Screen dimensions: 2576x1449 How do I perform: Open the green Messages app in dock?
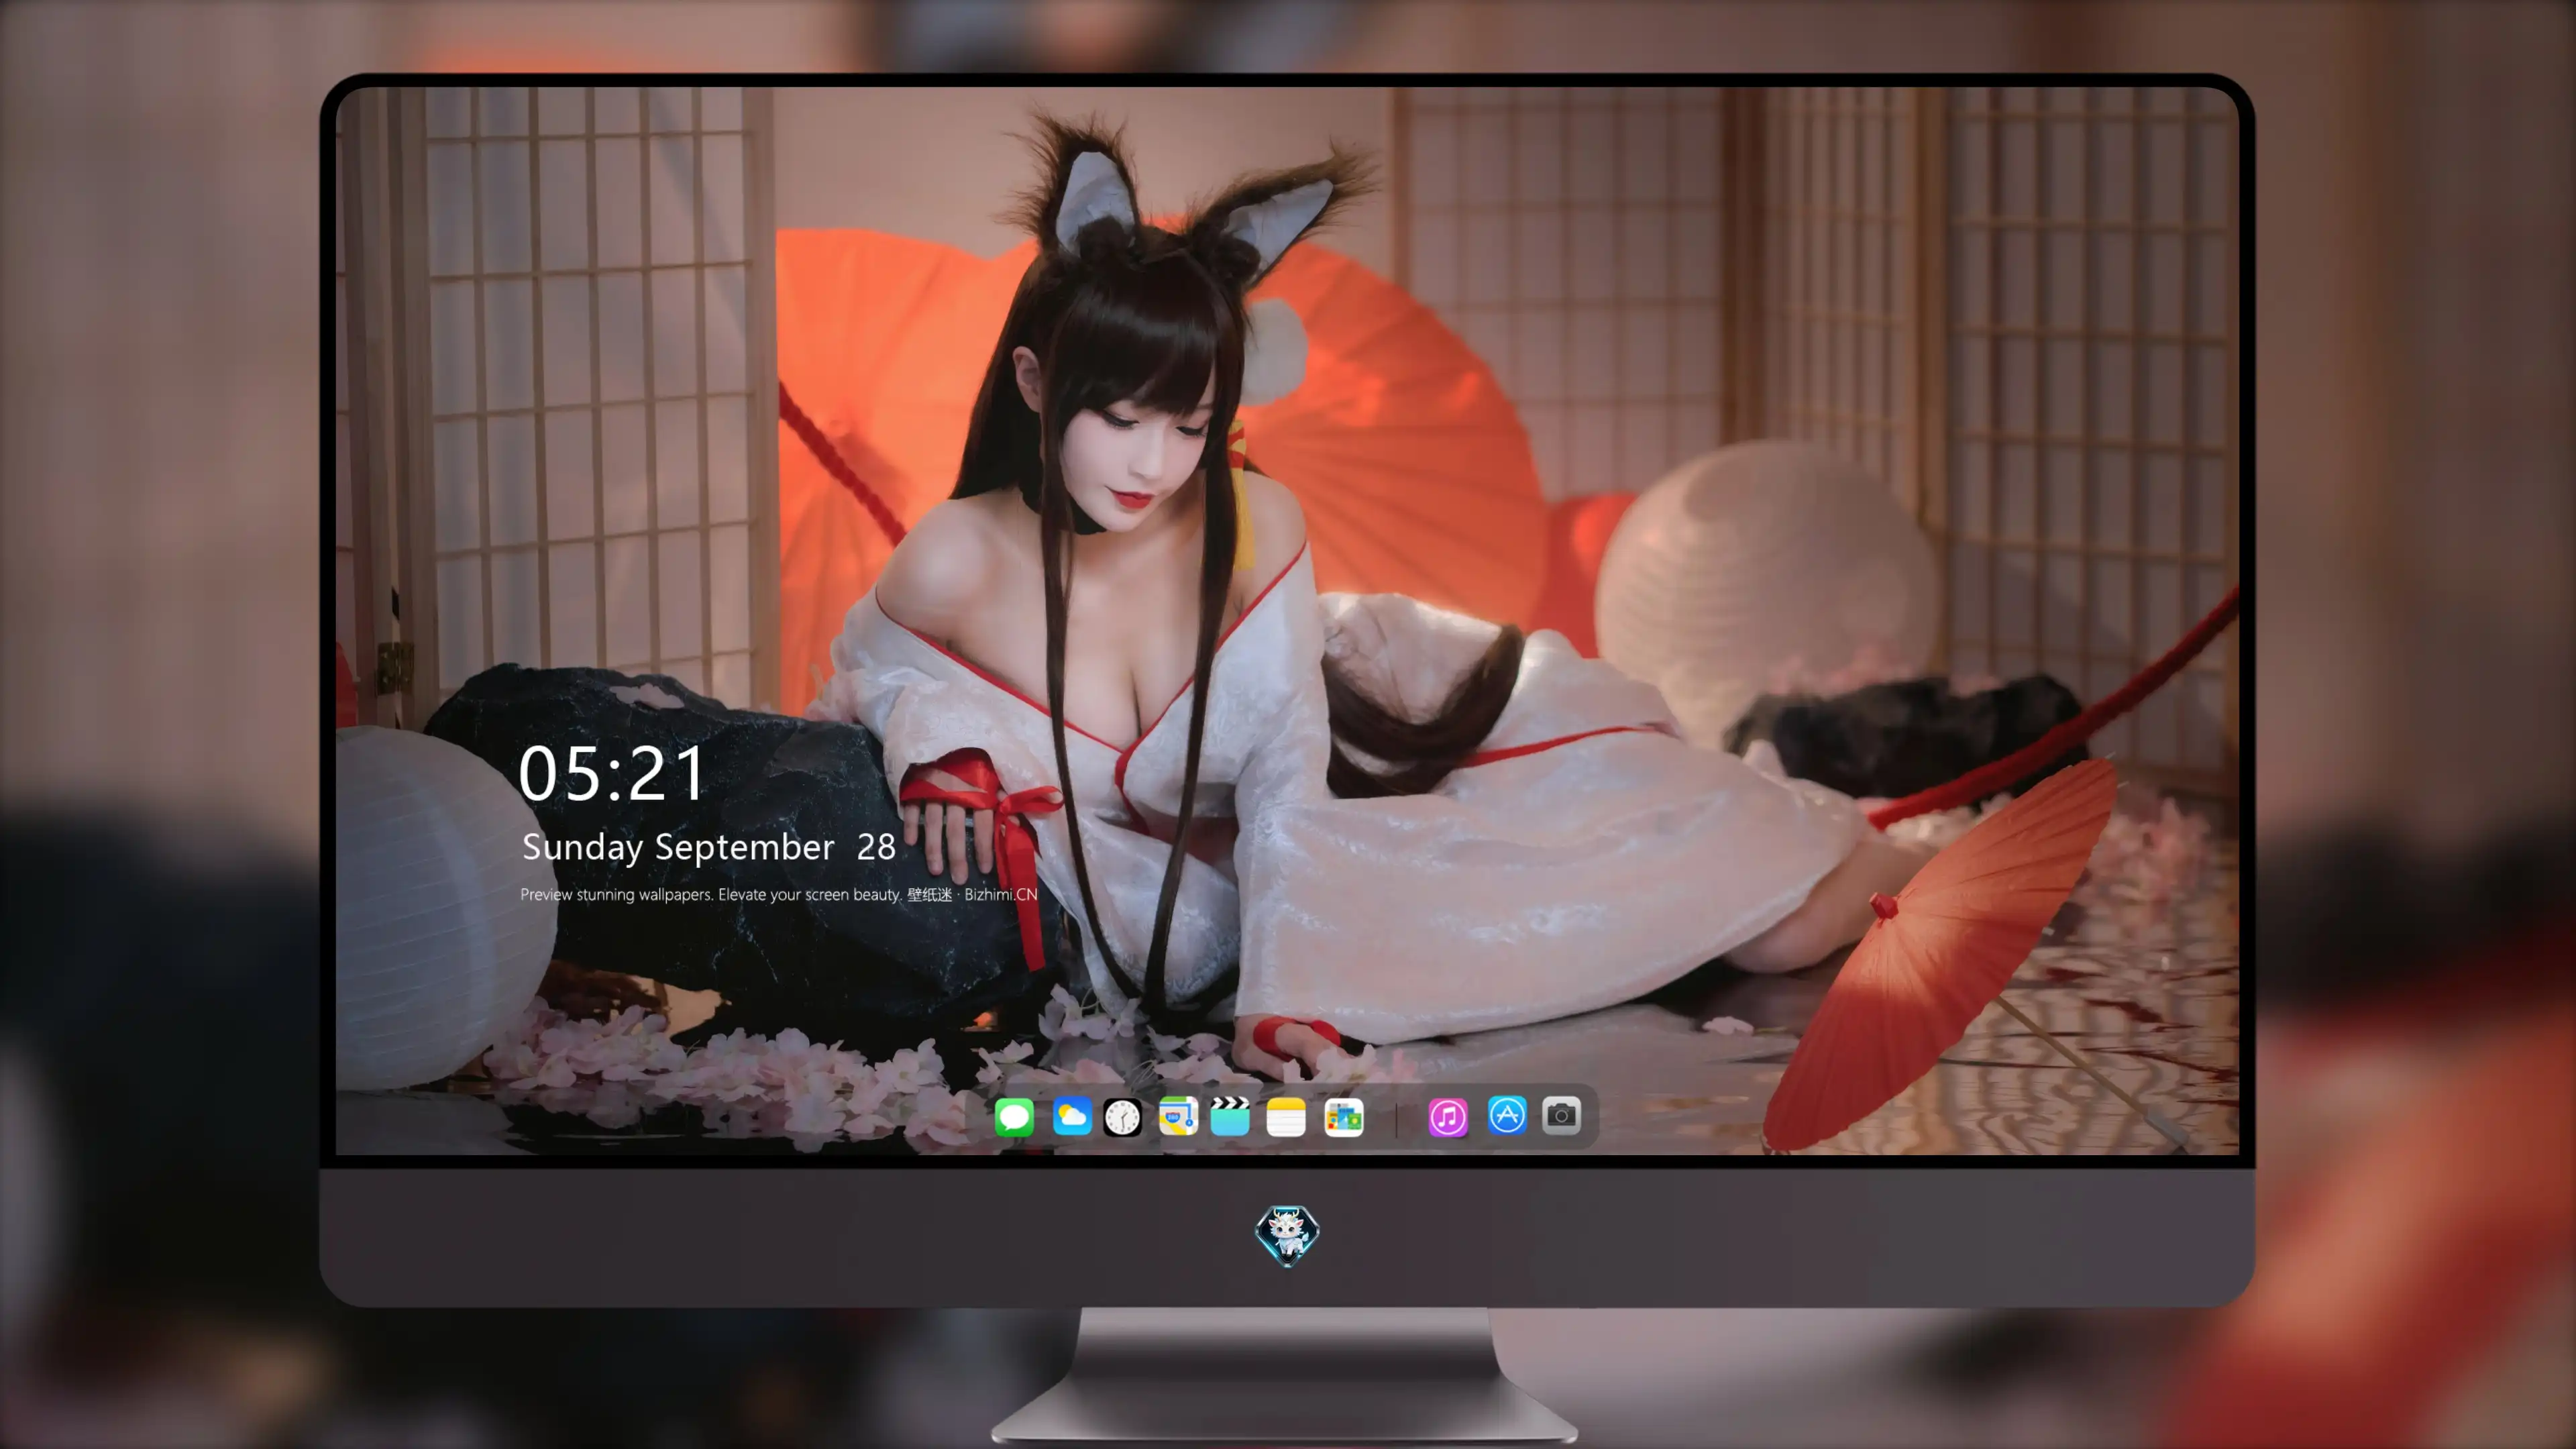point(1014,1116)
